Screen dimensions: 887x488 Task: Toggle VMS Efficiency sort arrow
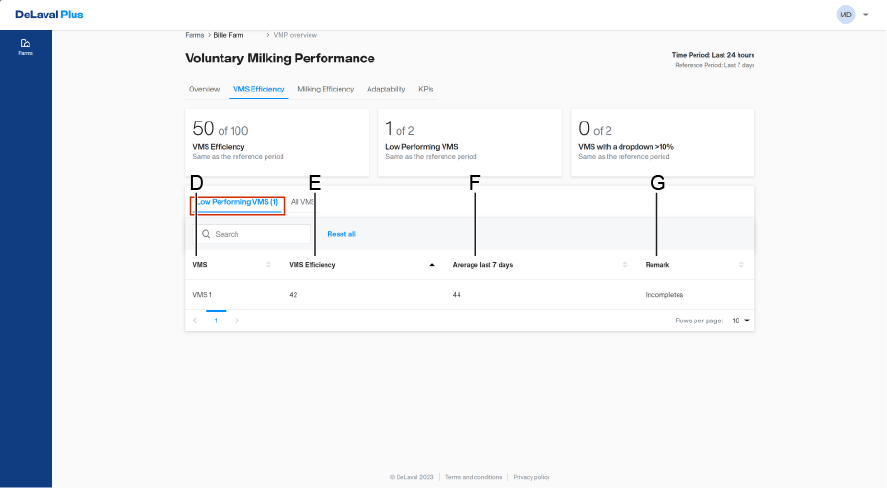click(432, 265)
